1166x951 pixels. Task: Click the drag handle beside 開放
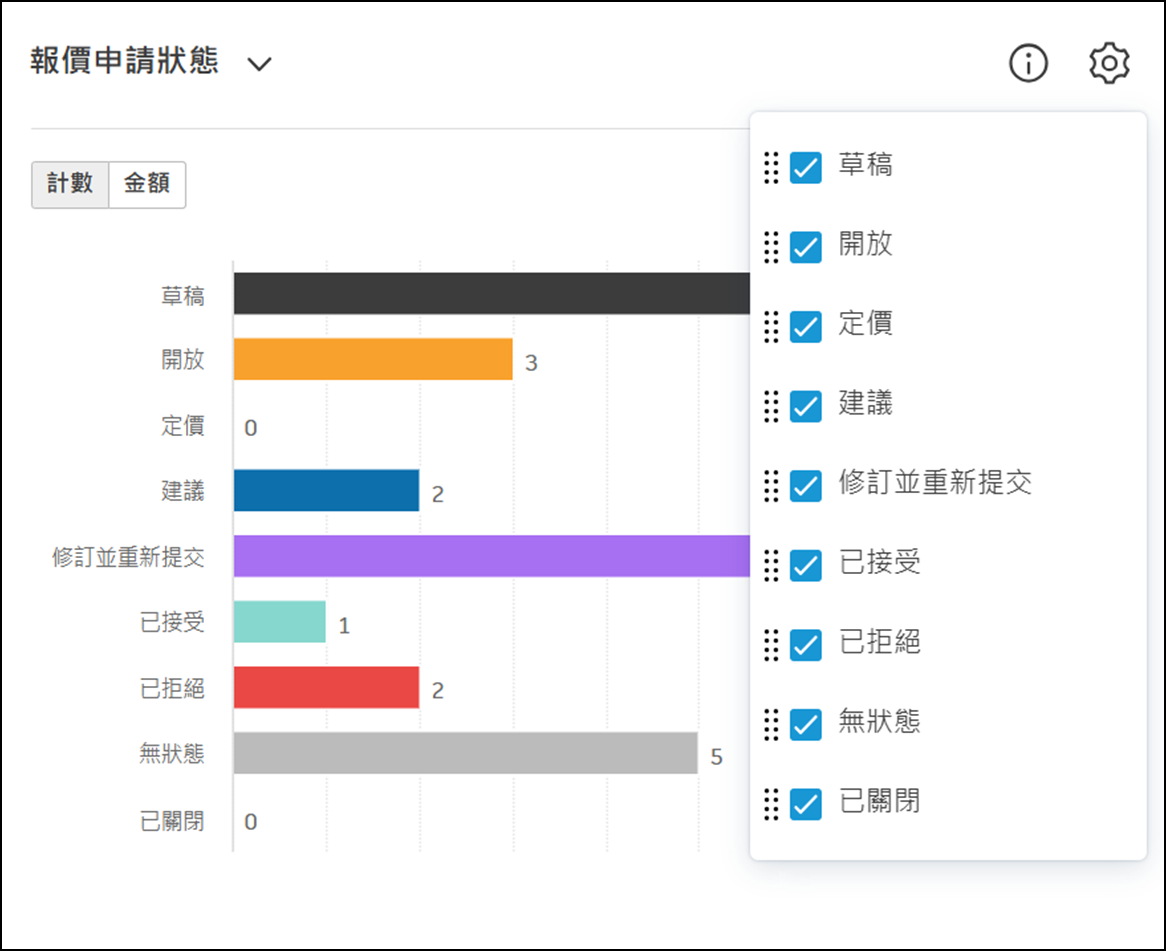[x=771, y=247]
